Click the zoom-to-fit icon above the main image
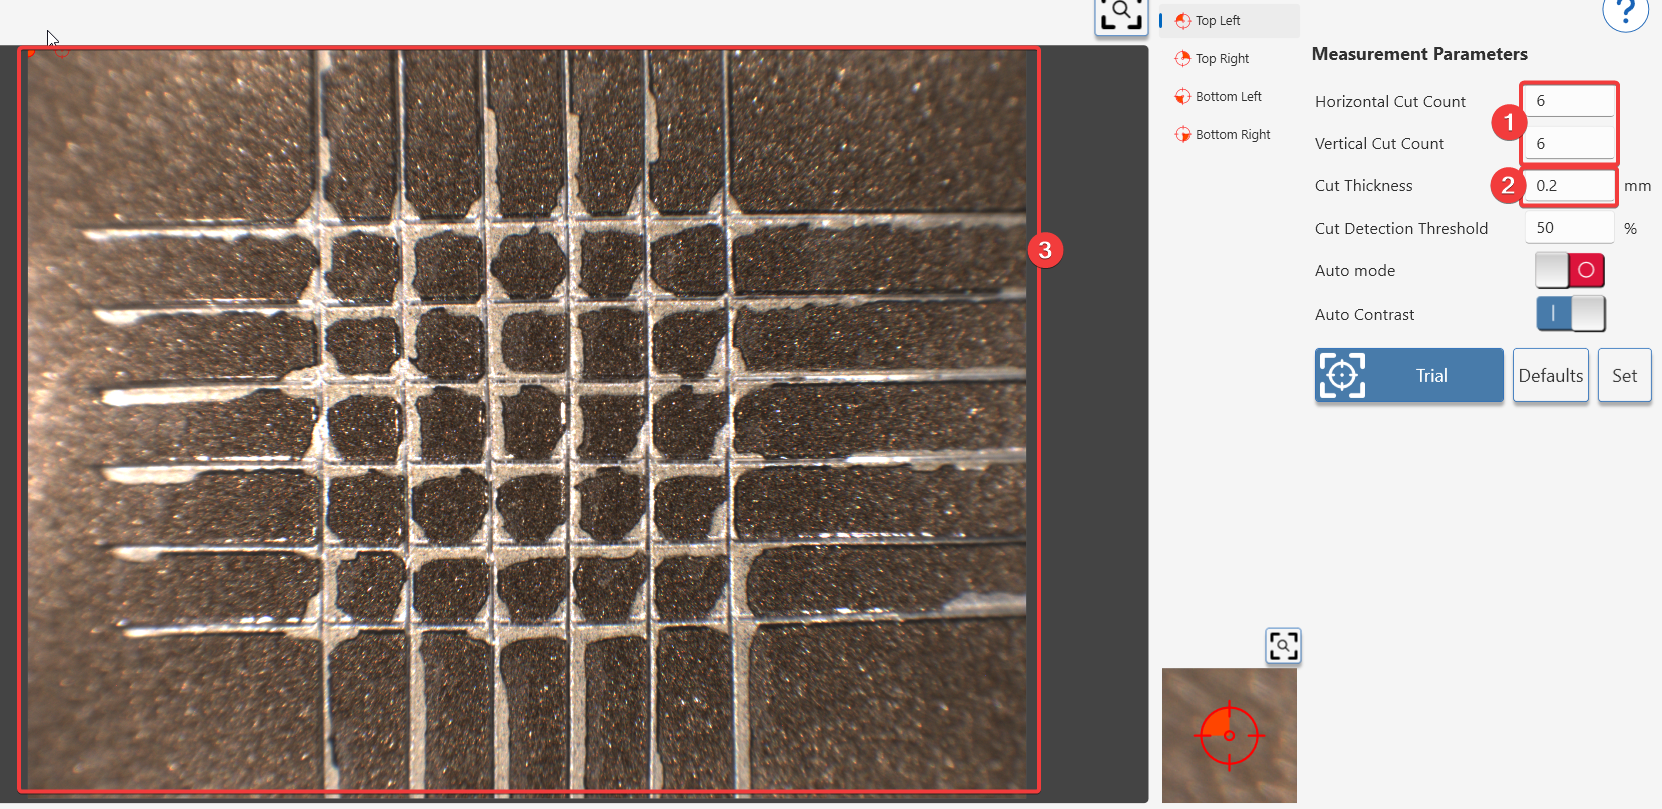 point(1121,15)
